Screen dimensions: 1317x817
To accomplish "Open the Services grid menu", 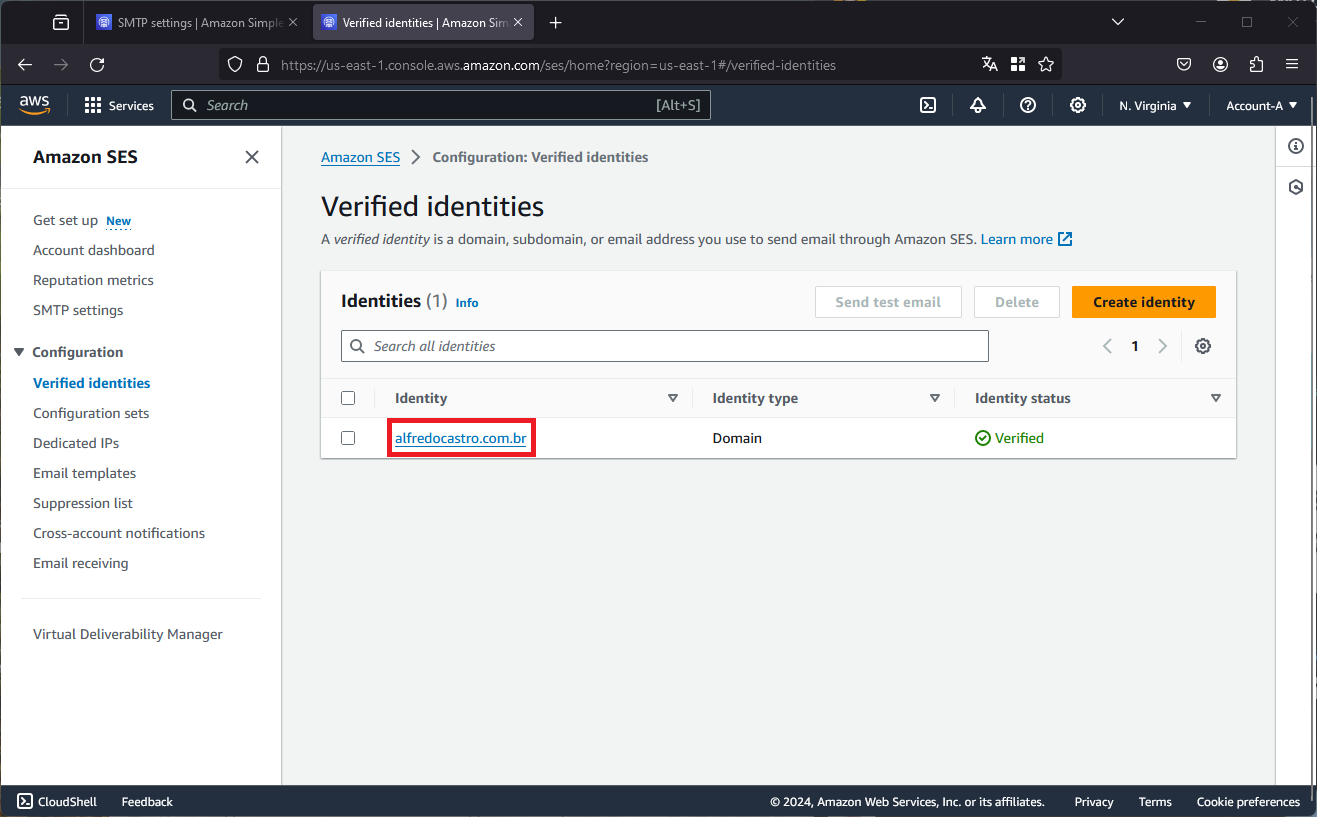I will [x=119, y=105].
